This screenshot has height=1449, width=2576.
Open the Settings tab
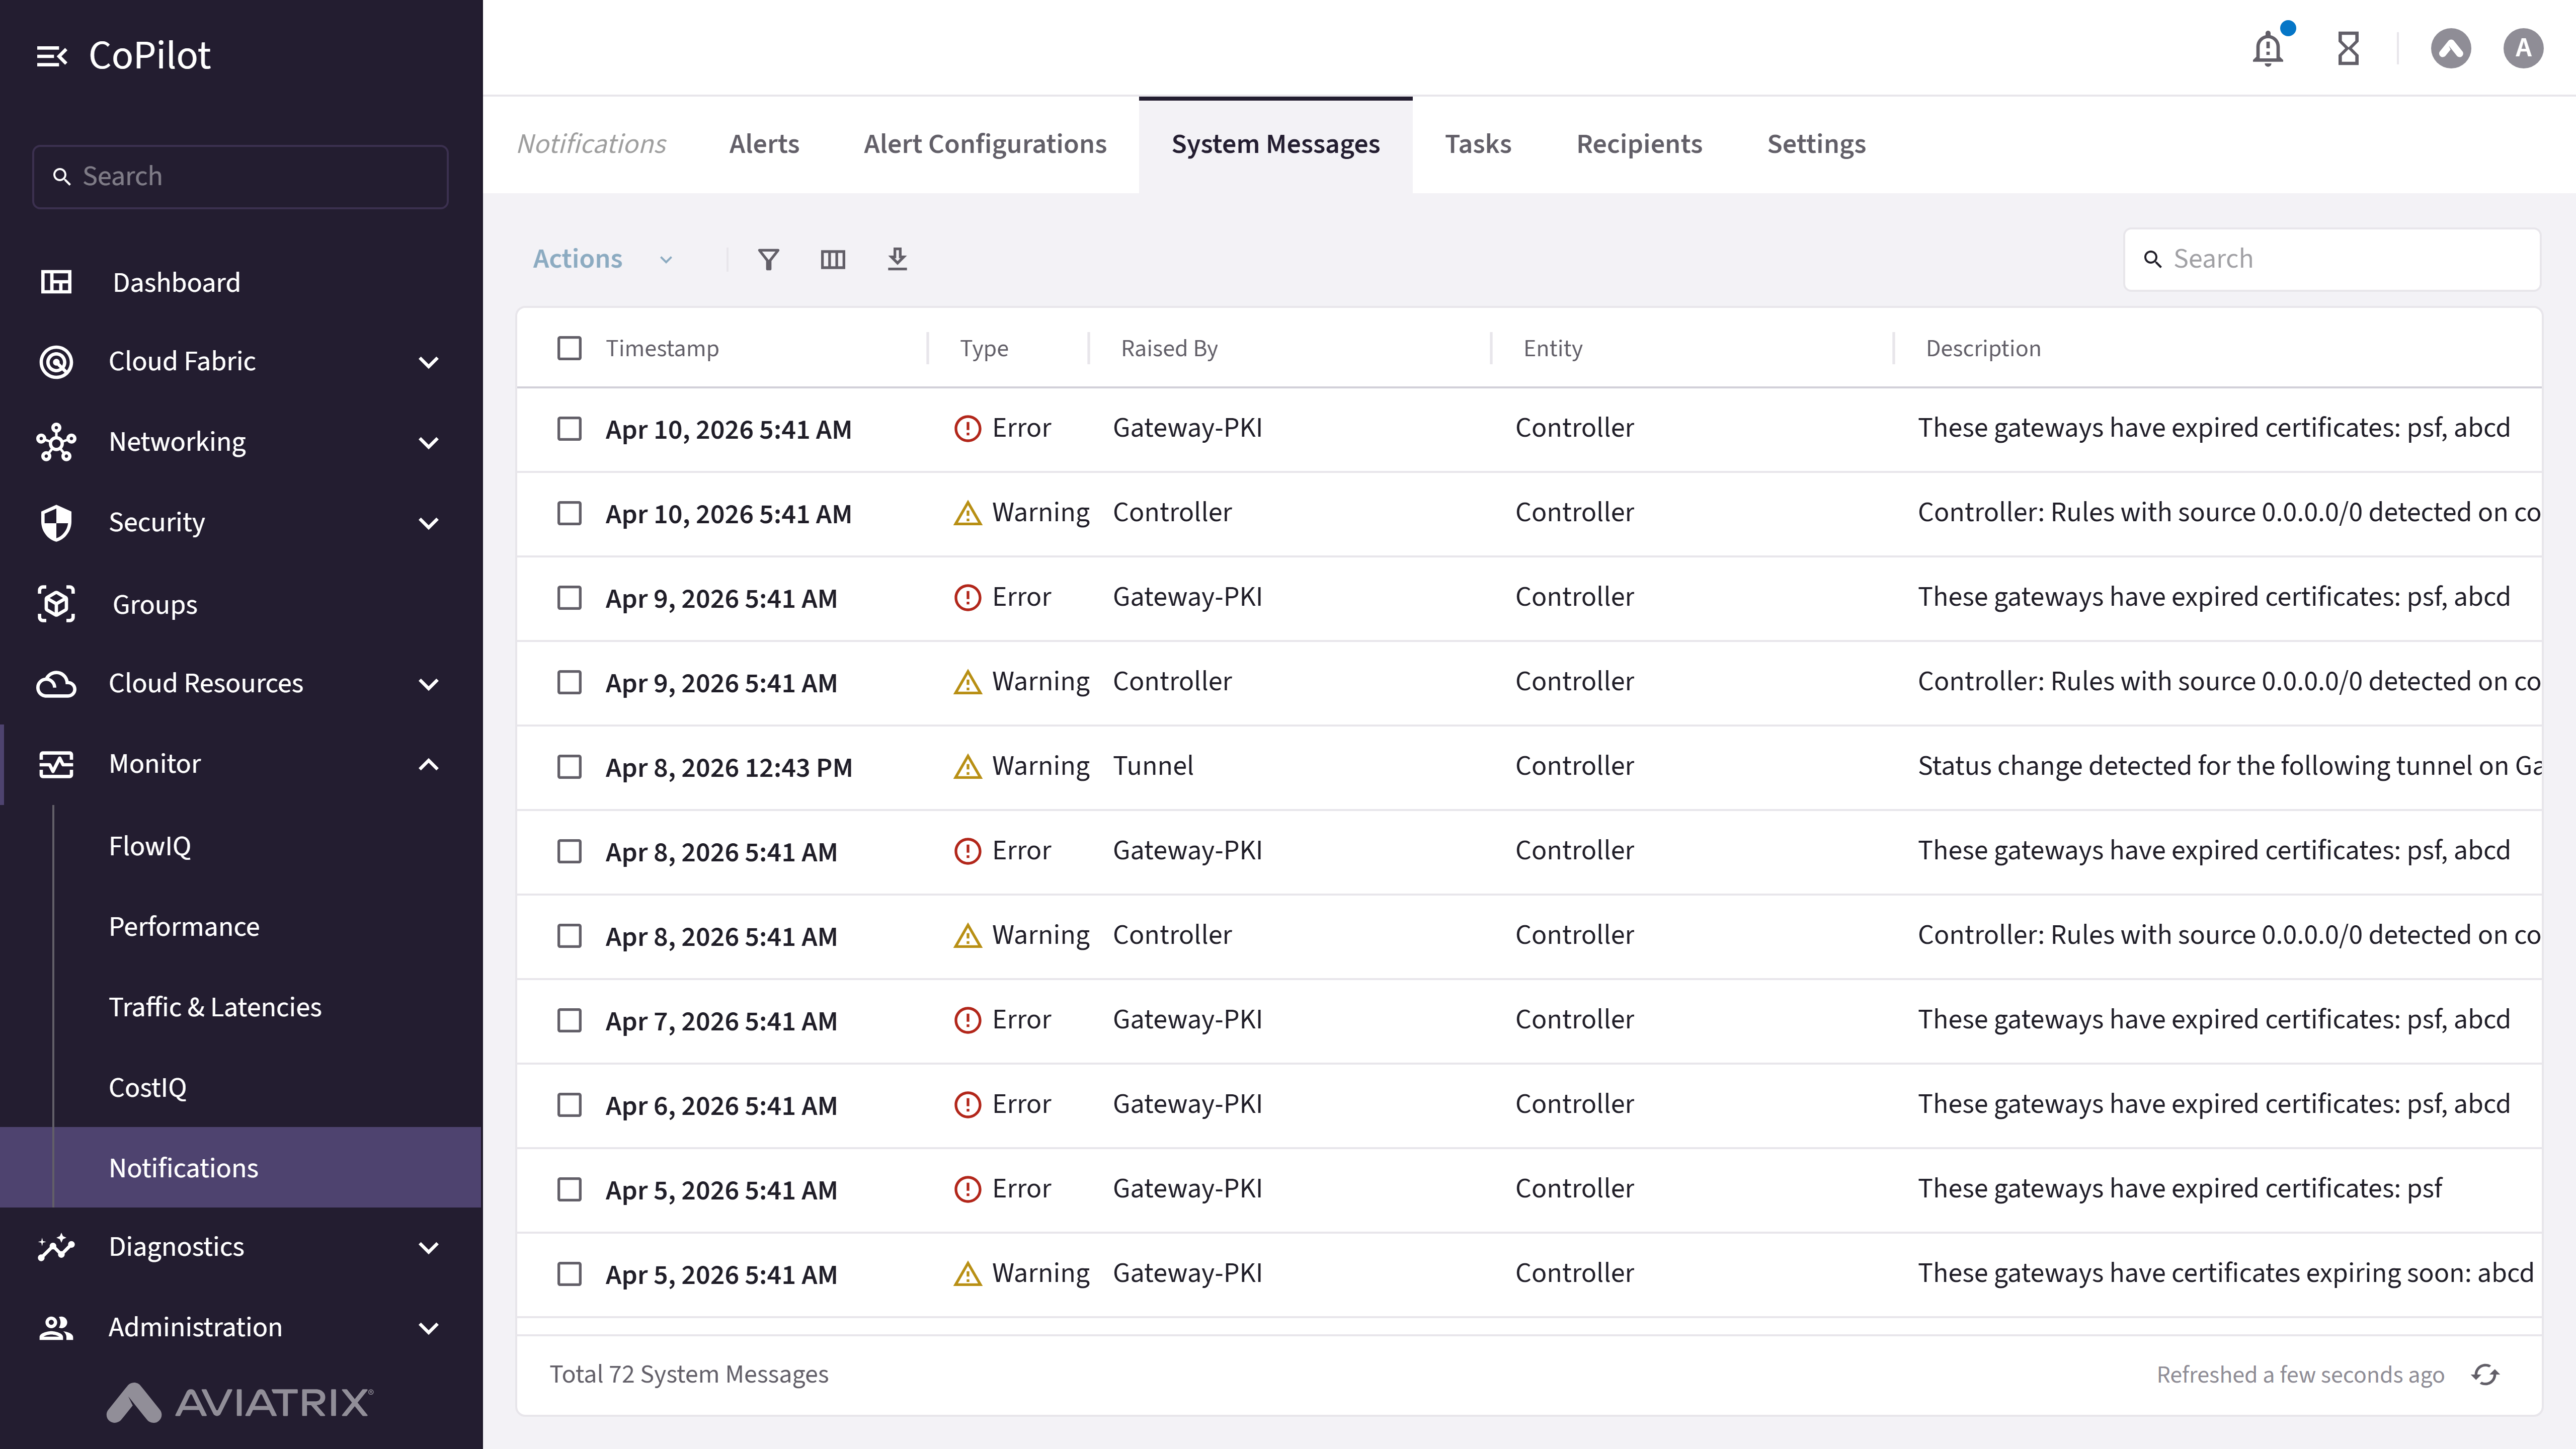(1816, 144)
